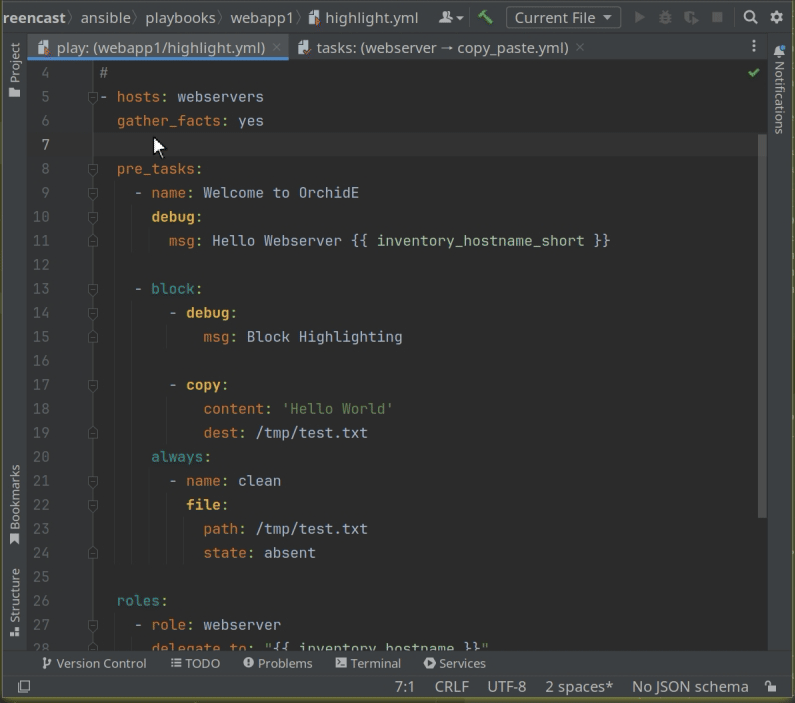Open the Current File run configuration dropdown
The image size is (795, 703).
[562, 17]
